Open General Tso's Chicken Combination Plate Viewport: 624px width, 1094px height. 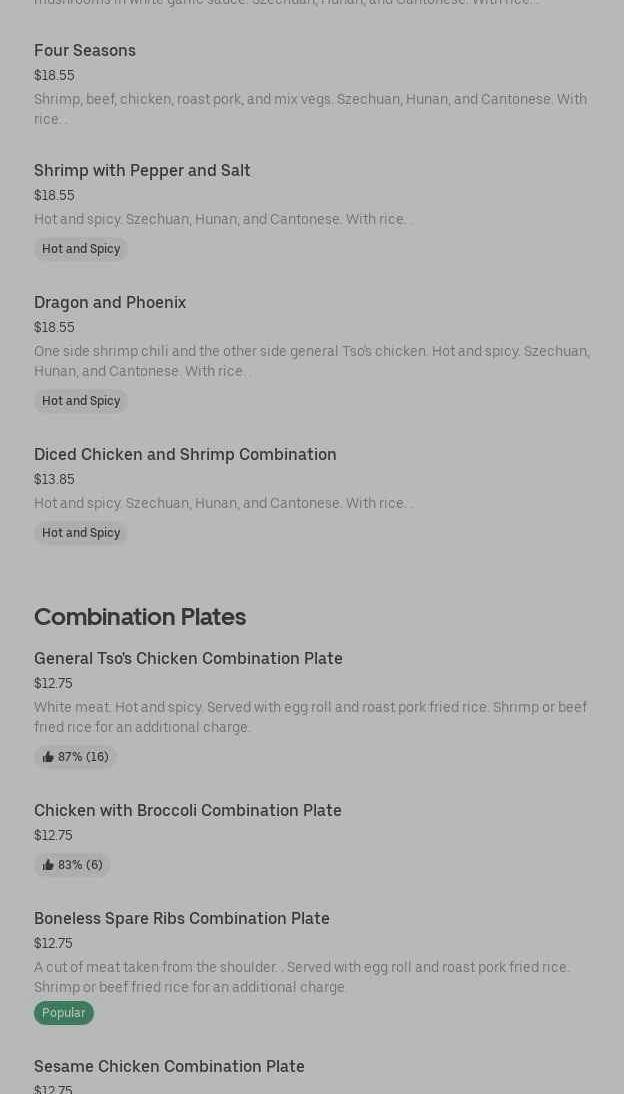(x=188, y=658)
